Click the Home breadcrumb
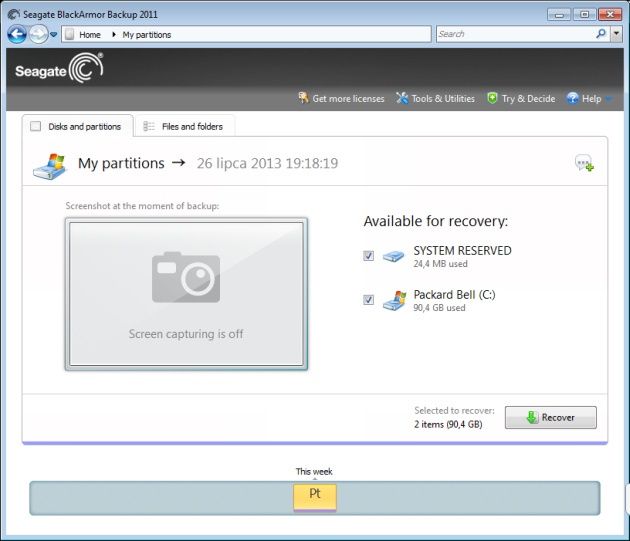The height and width of the screenshot is (541, 630). click(x=90, y=35)
